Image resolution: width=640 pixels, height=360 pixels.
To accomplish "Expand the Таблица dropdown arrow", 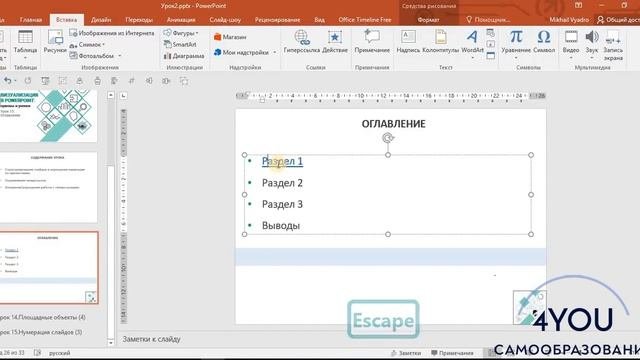I will [x=25, y=58].
